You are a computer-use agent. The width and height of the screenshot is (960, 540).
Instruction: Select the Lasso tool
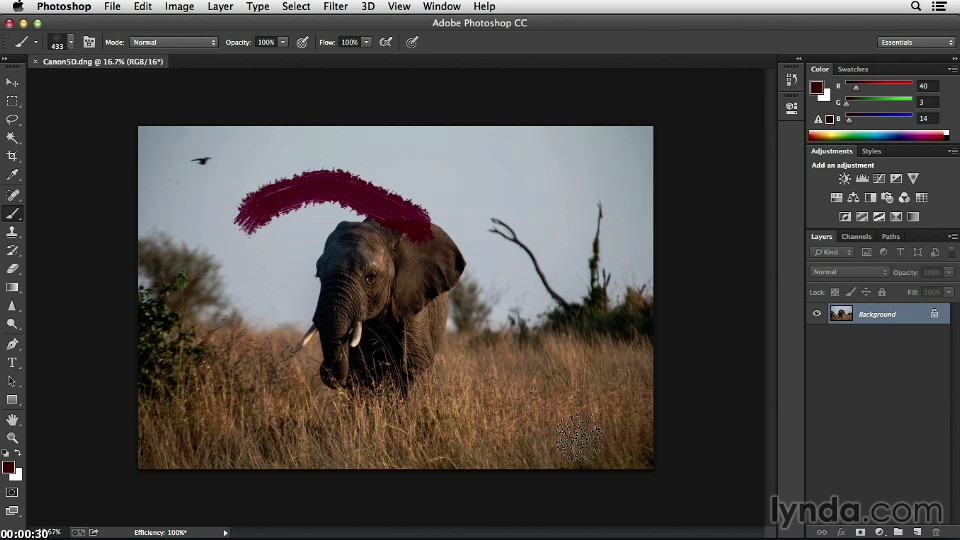pyautogui.click(x=12, y=119)
